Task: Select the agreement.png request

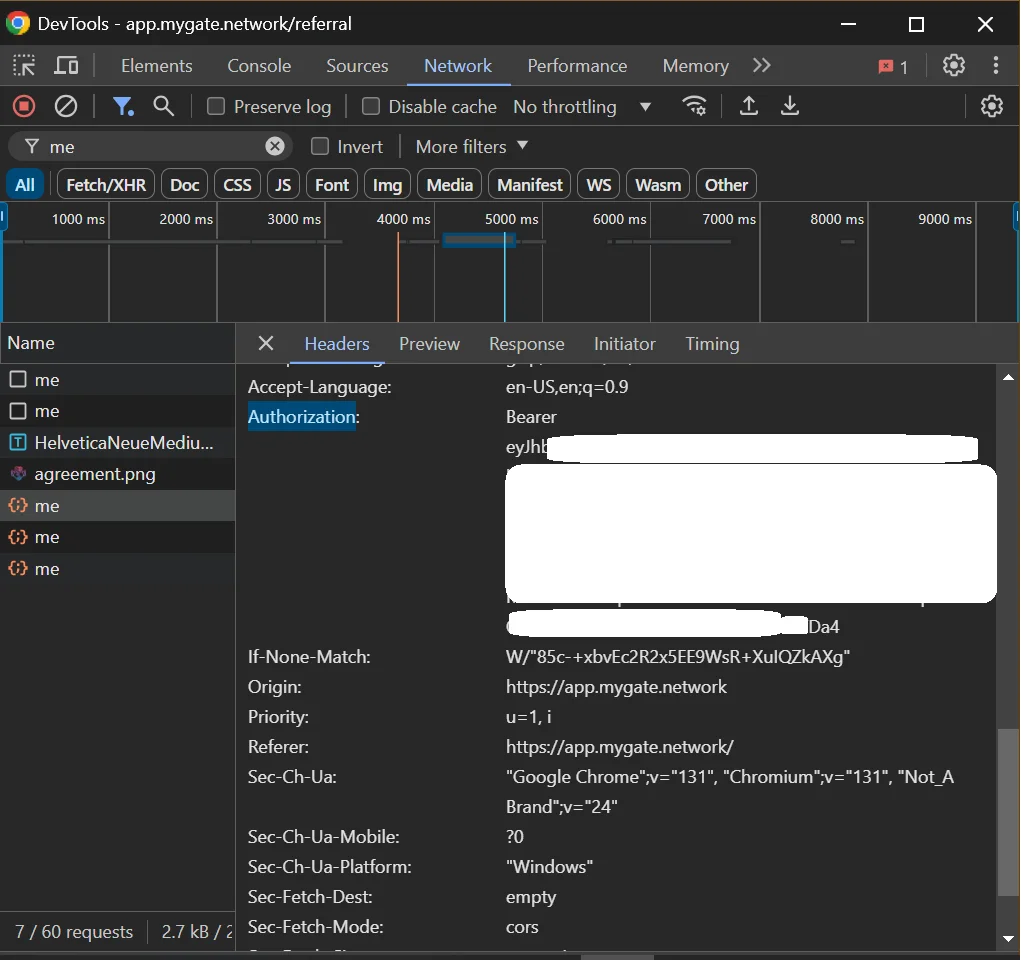Action: point(117,474)
